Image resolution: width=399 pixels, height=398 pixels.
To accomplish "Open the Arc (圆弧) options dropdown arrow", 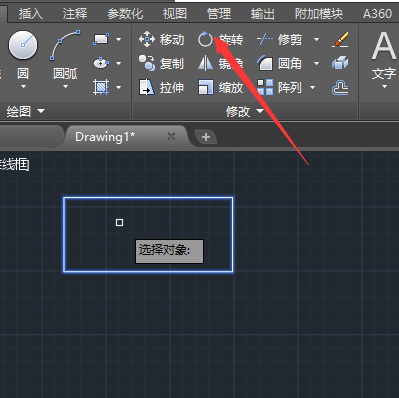I will coord(65,87).
